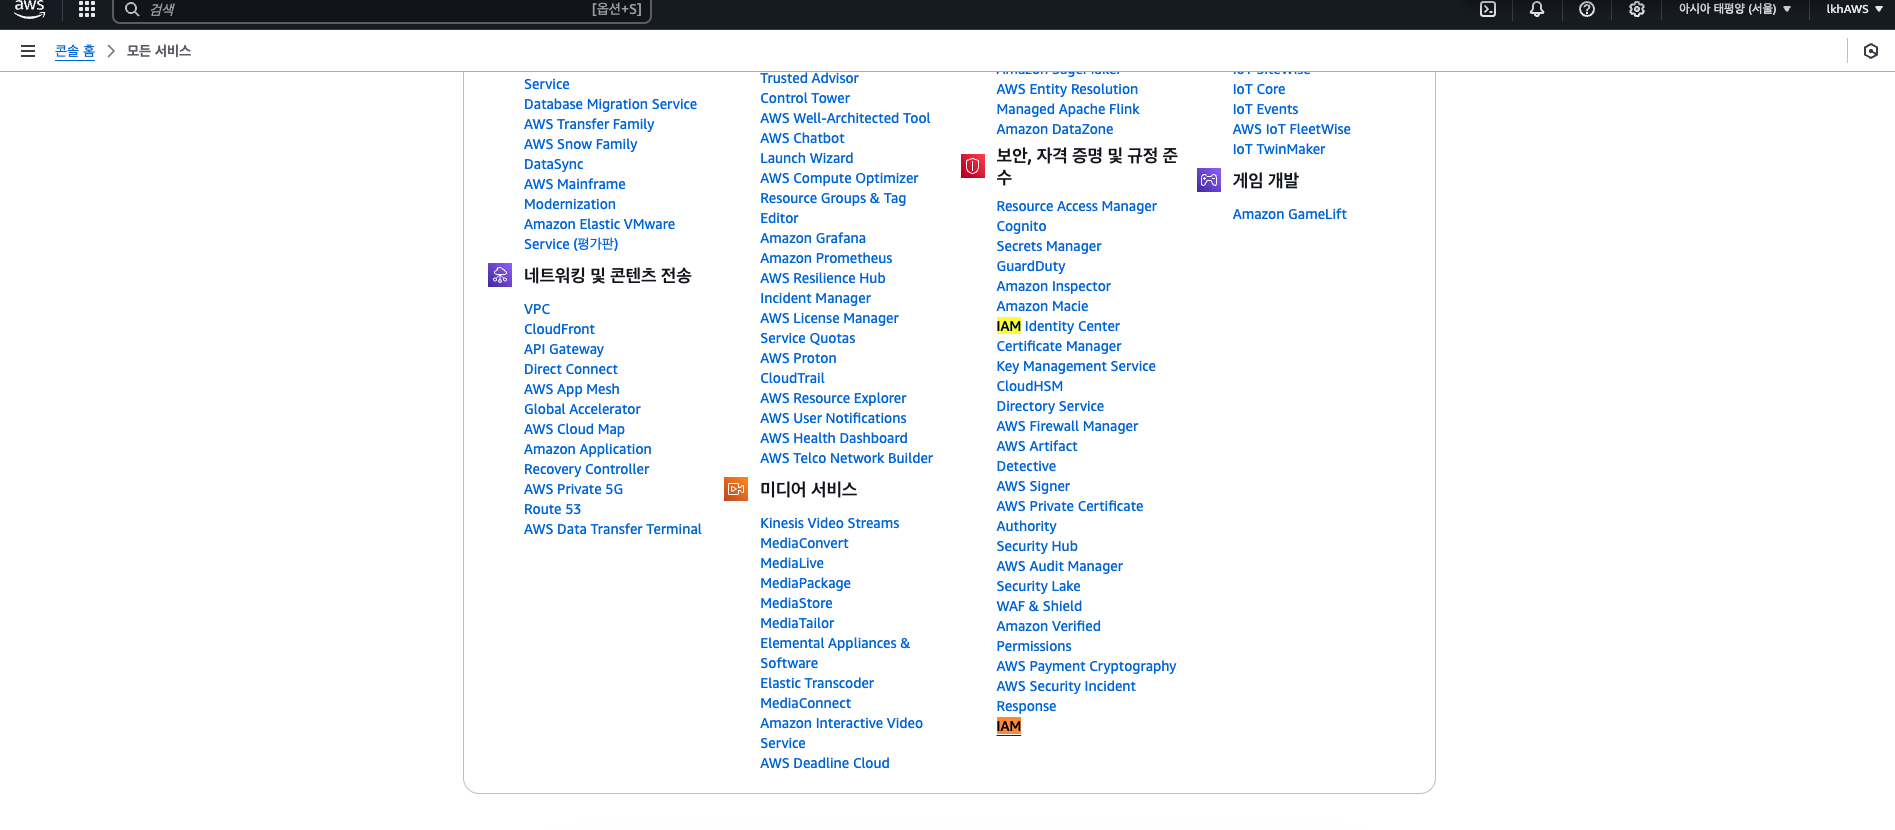Image resolution: width=1895 pixels, height=830 pixels.
Task: Open CloudFront service
Action: click(x=559, y=329)
